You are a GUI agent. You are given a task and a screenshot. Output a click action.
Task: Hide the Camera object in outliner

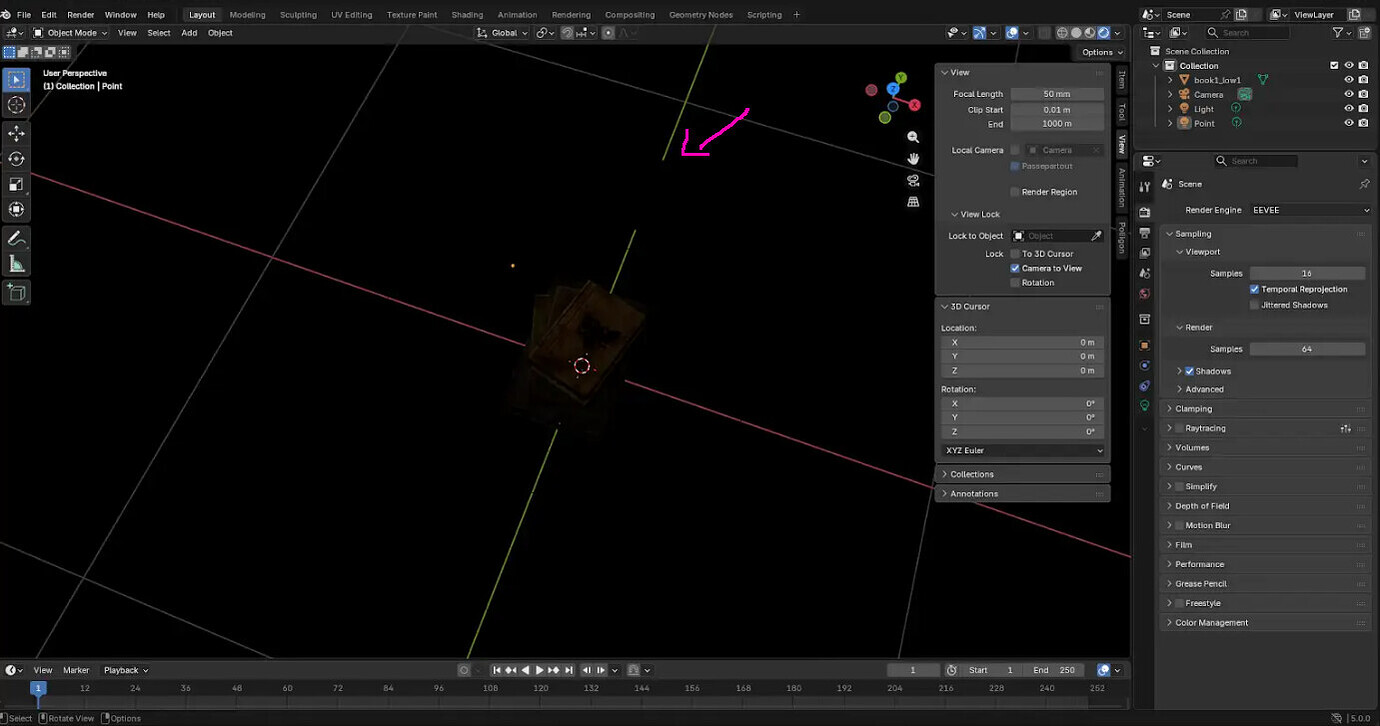(1348, 94)
